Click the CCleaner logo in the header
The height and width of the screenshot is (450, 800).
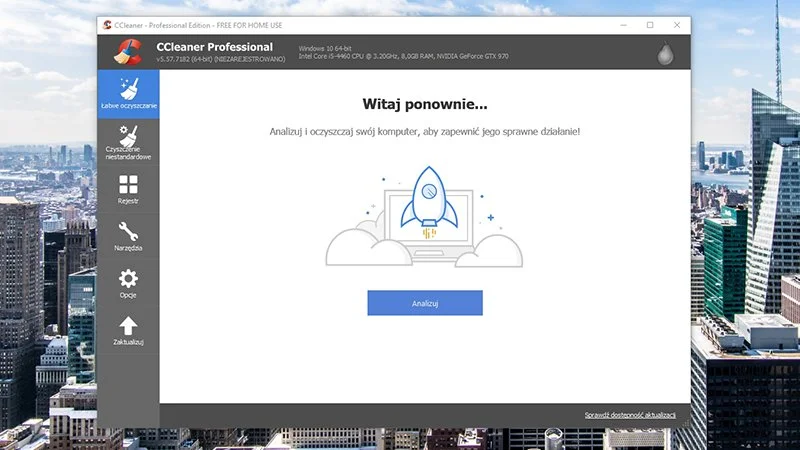(128, 52)
